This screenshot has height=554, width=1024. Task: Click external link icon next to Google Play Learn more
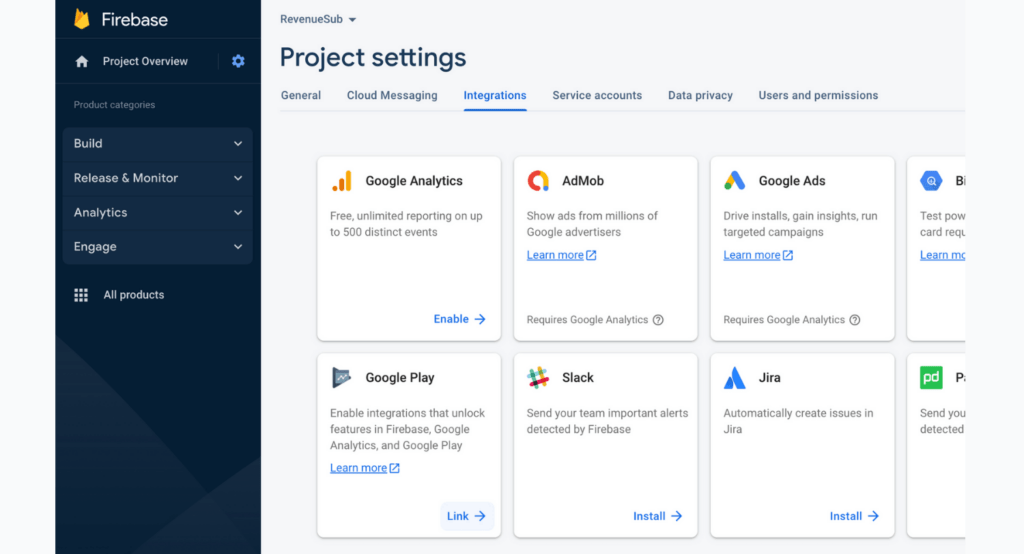pyautogui.click(x=394, y=468)
